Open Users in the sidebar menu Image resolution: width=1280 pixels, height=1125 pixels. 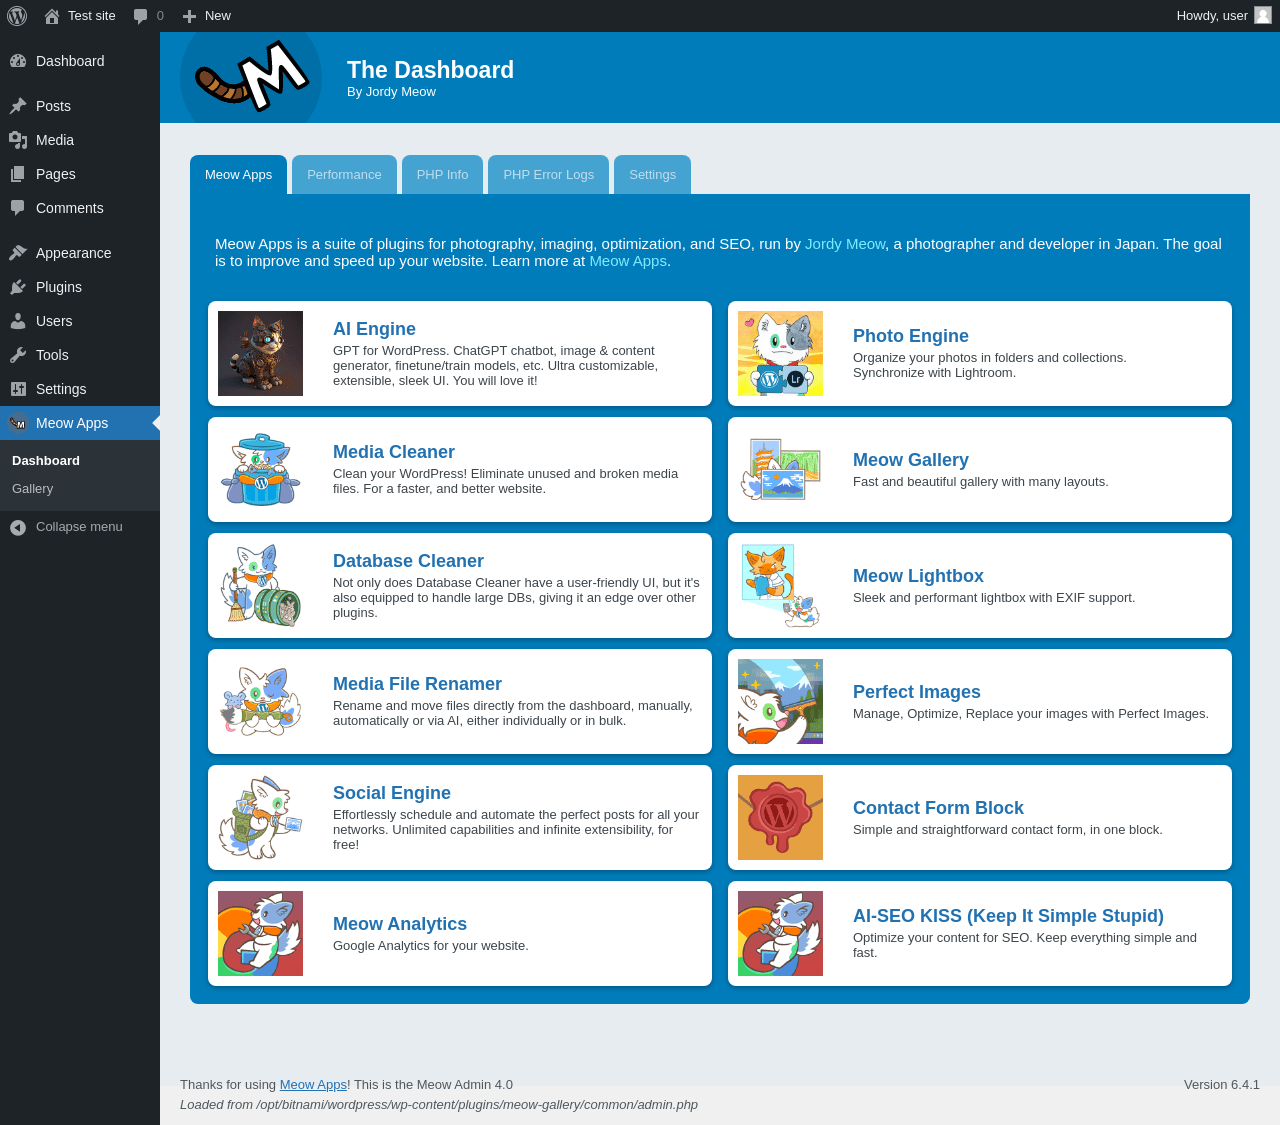[x=80, y=321]
